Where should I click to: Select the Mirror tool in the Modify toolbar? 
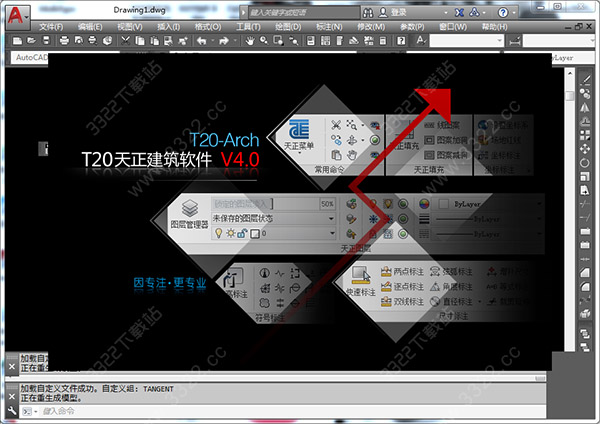(x=585, y=108)
